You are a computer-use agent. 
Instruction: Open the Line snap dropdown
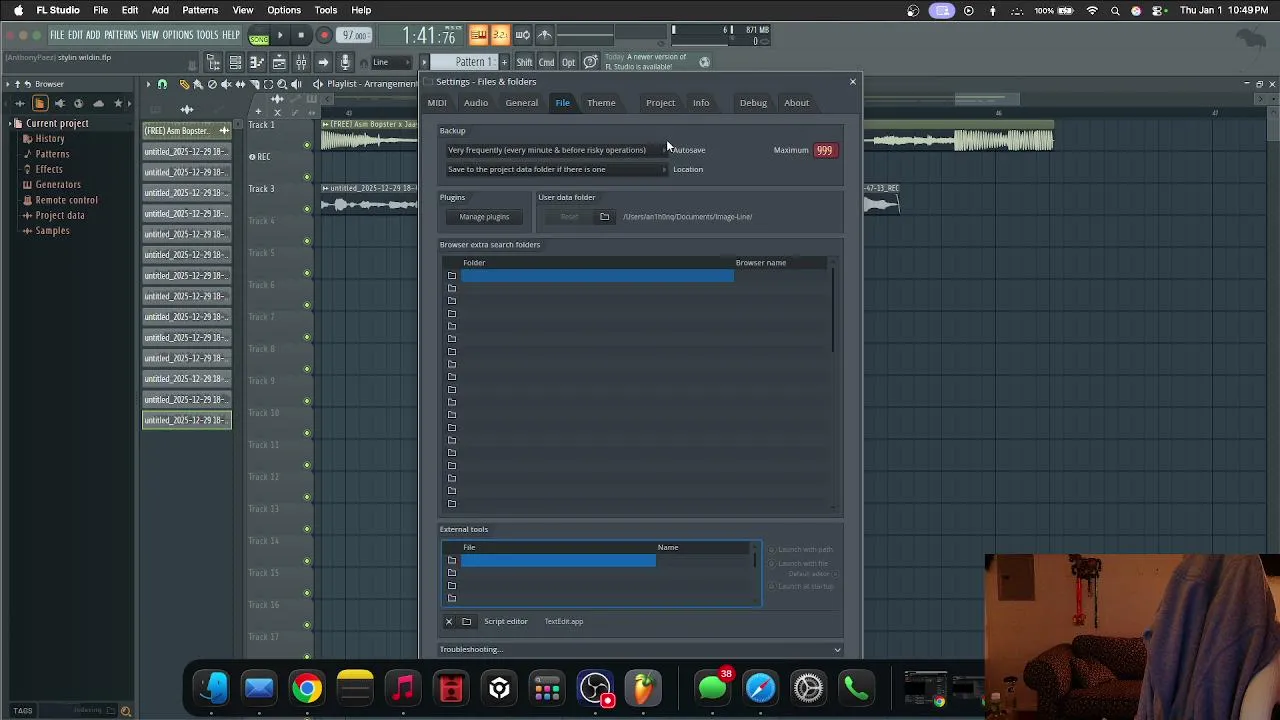pyautogui.click(x=390, y=63)
